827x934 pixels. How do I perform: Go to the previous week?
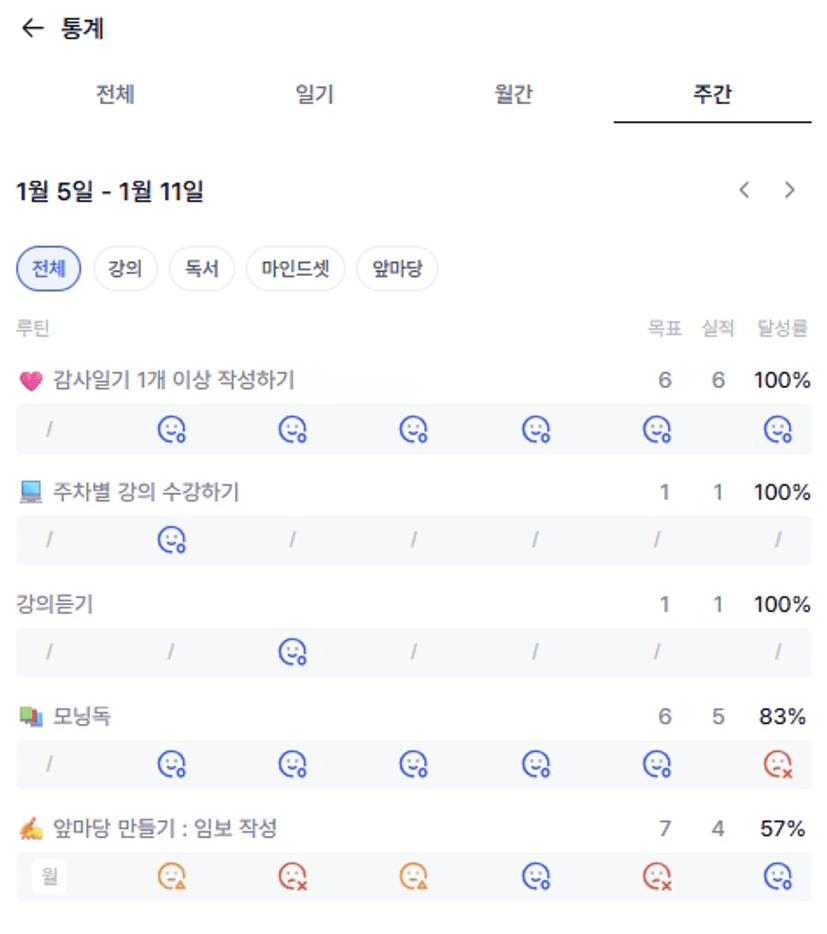(x=744, y=190)
